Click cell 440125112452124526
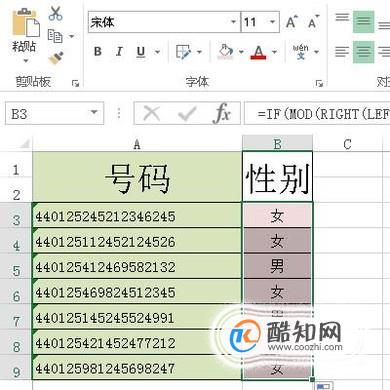 pos(137,241)
